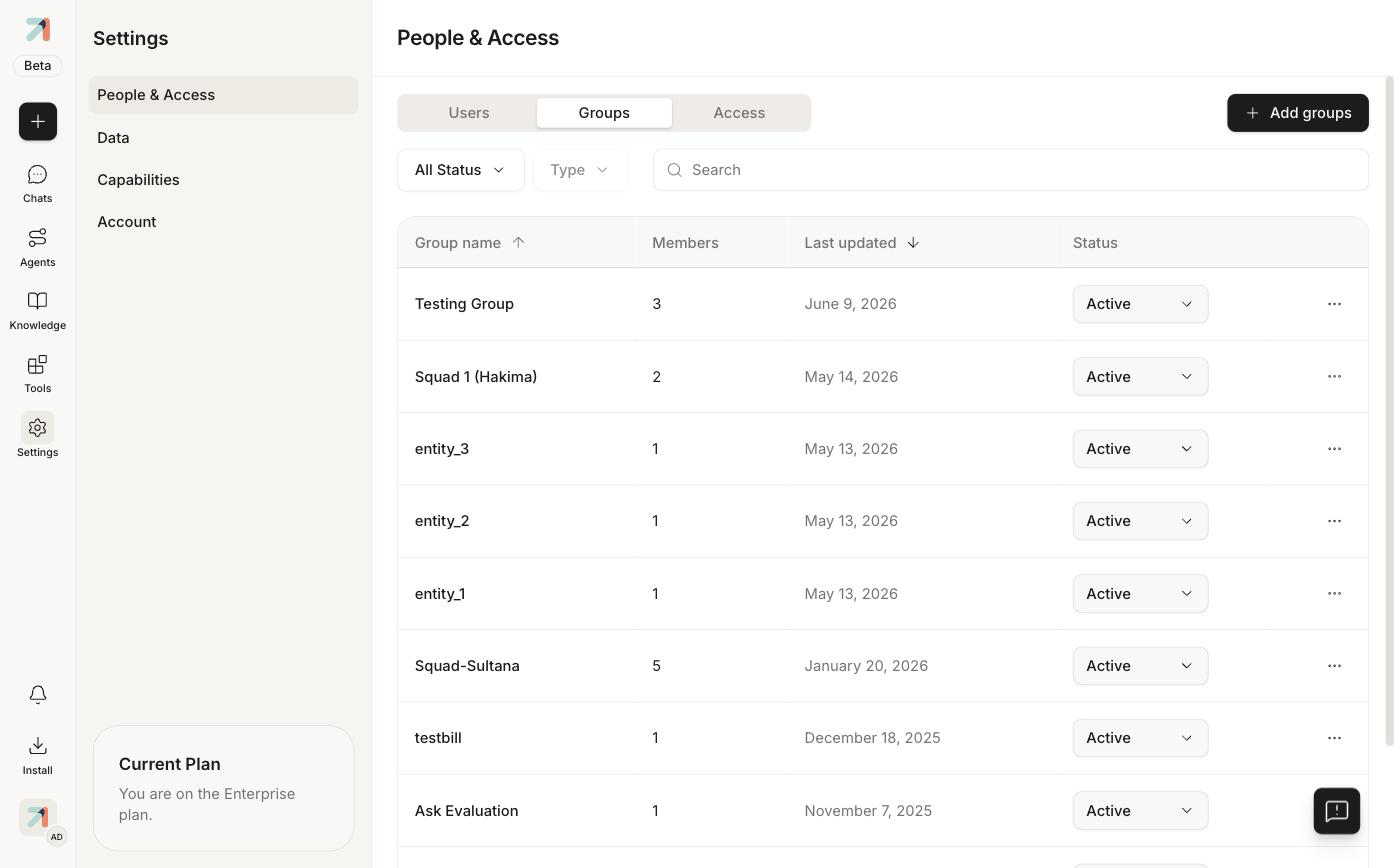Switch to the Access tab
Image resolution: width=1394 pixels, height=868 pixels.
[739, 113]
